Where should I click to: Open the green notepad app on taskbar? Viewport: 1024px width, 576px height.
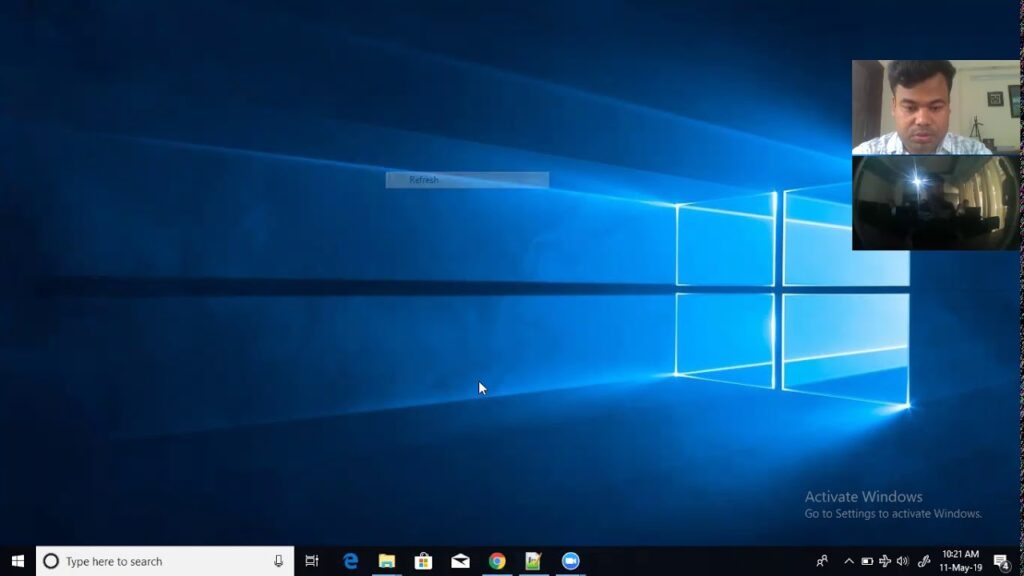click(534, 561)
